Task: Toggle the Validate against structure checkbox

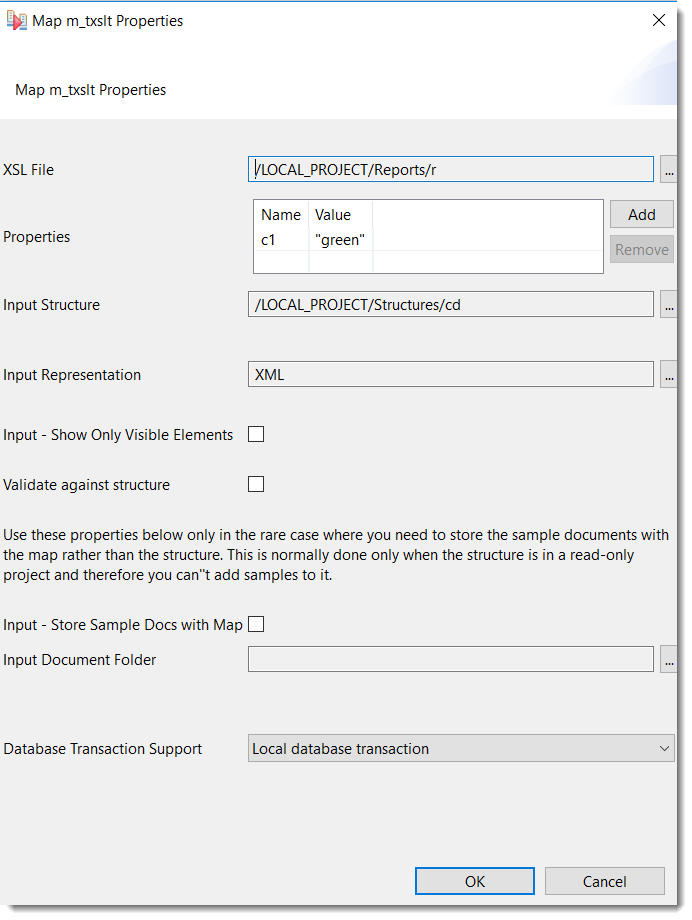Action: coord(256,485)
